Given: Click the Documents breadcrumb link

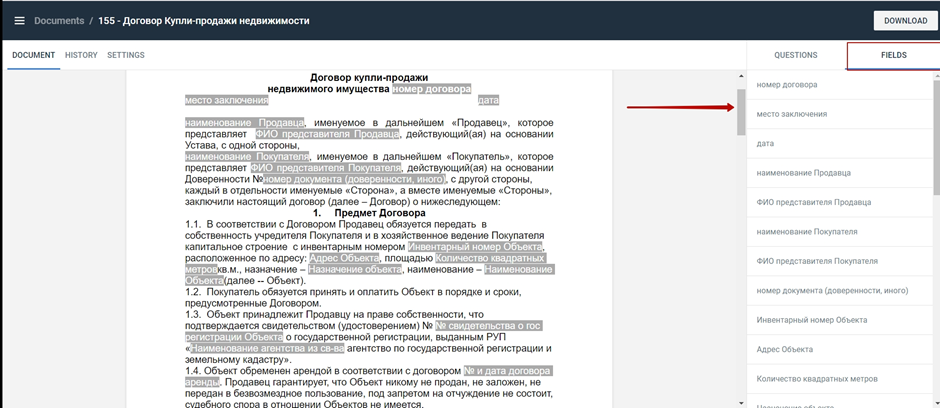Looking at the screenshot, I should 59,20.
